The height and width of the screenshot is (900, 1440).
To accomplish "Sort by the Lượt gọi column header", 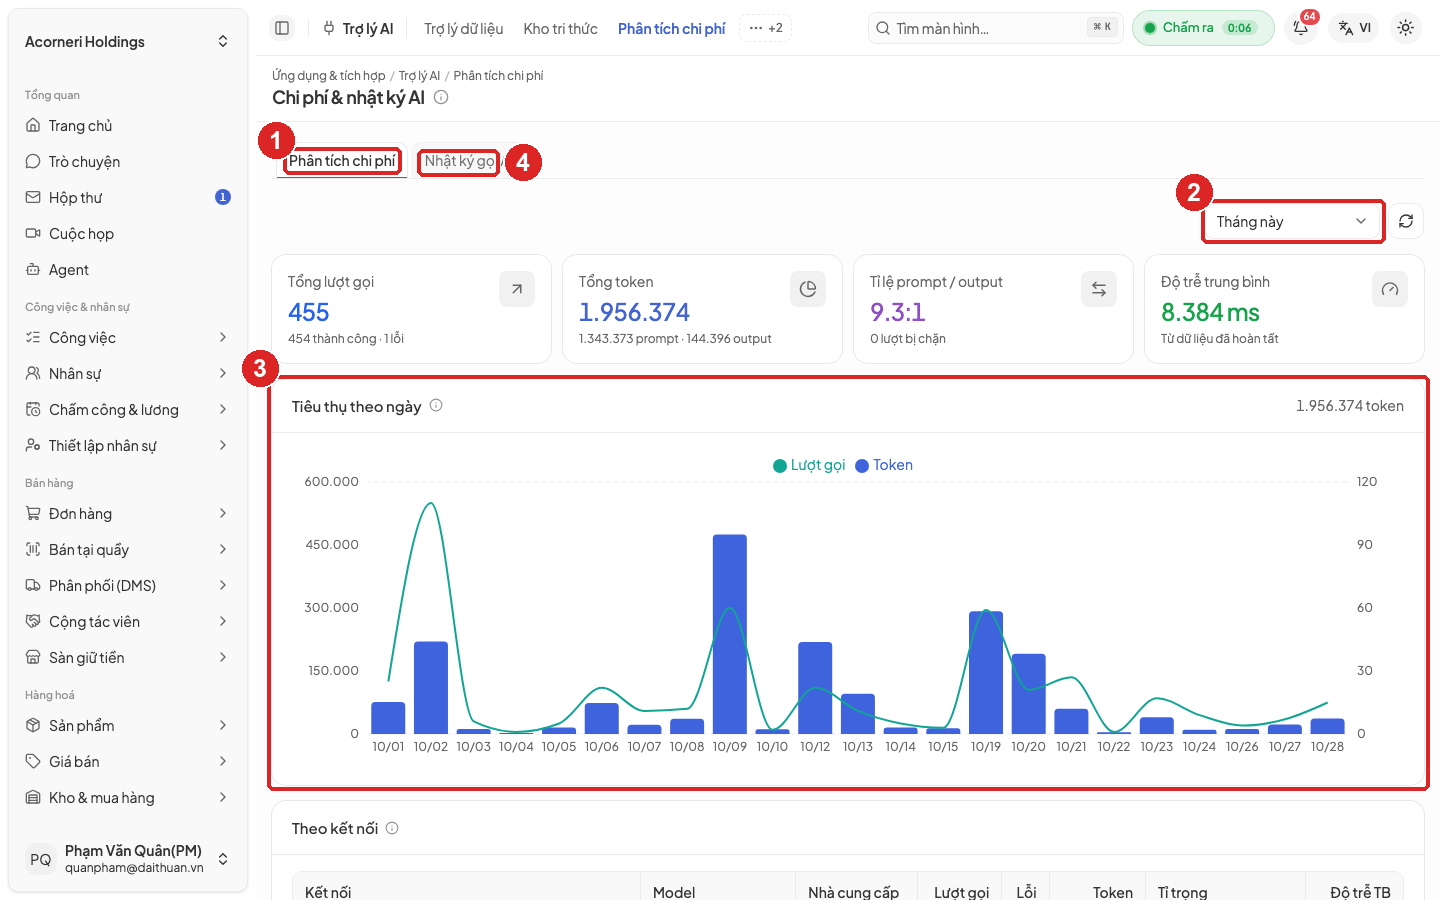I will 961,892.
